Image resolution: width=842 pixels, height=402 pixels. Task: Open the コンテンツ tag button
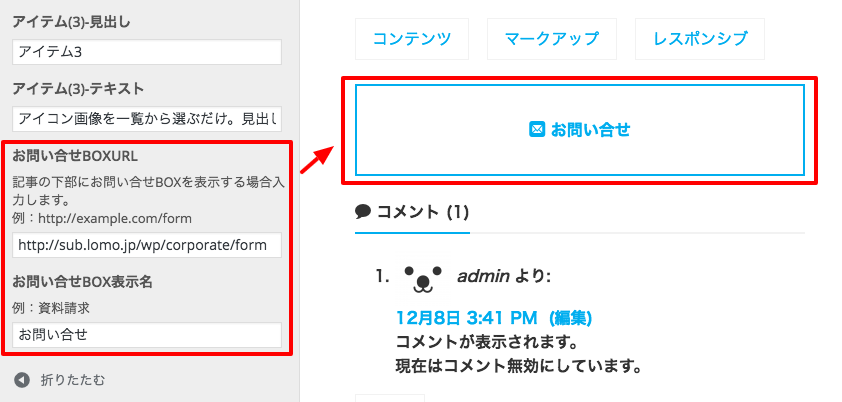tap(412, 39)
